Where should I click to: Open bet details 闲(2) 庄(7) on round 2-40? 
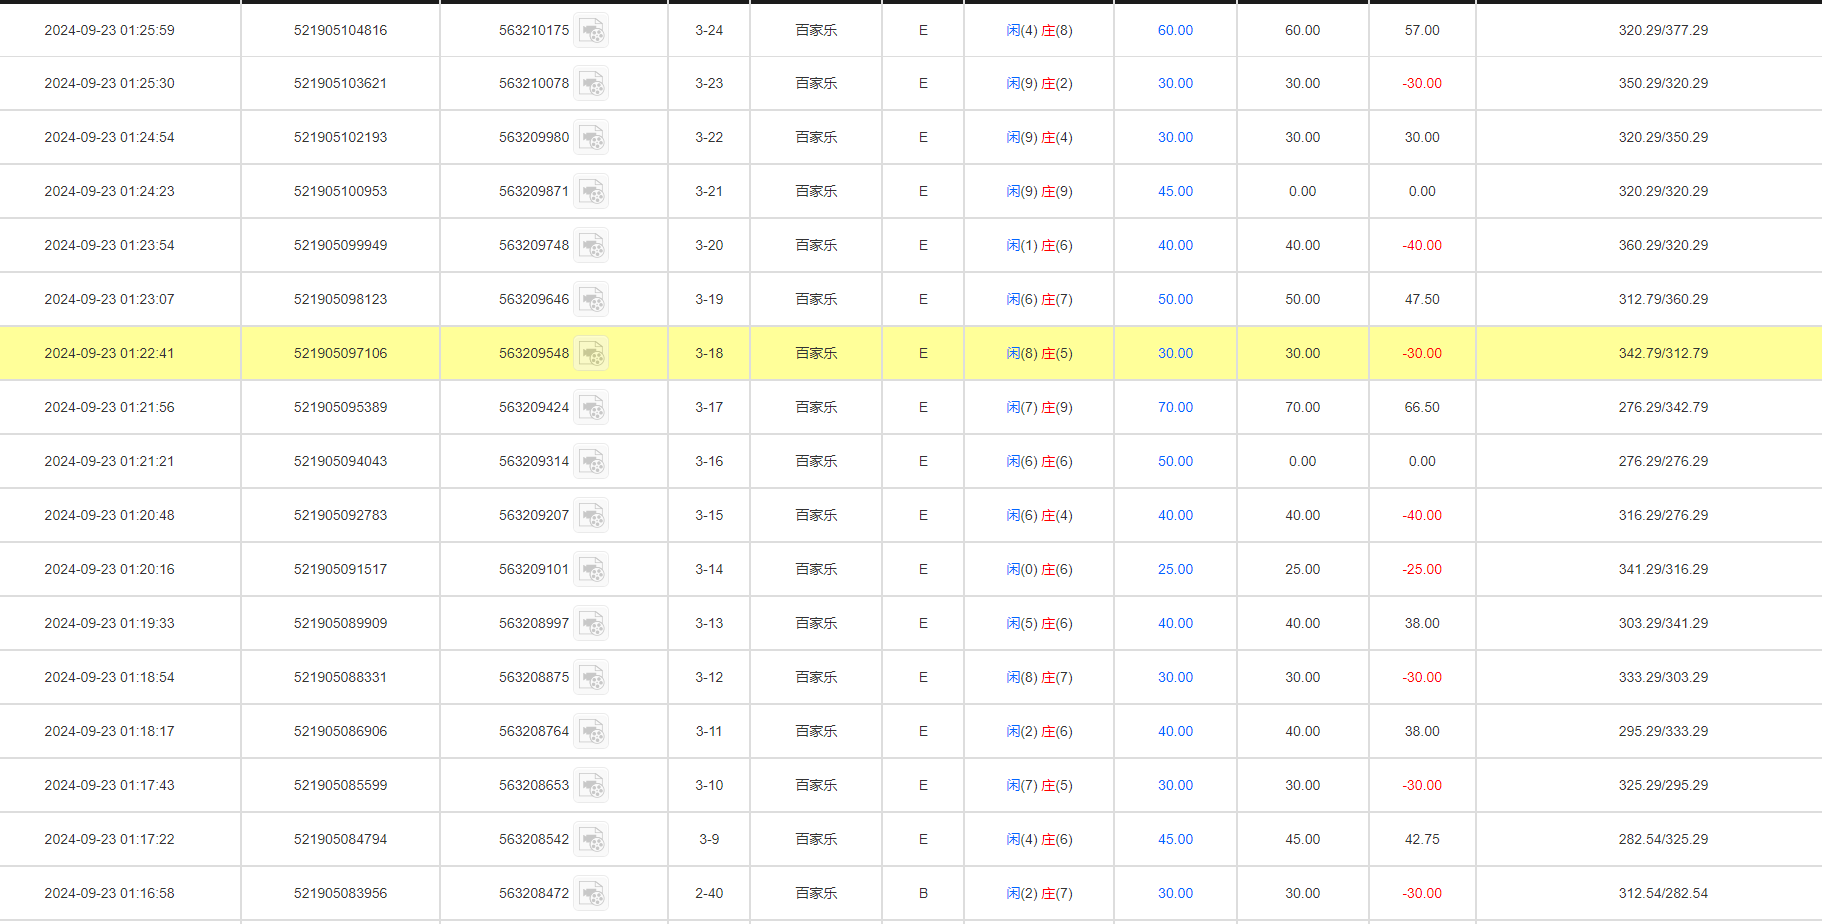1039,893
